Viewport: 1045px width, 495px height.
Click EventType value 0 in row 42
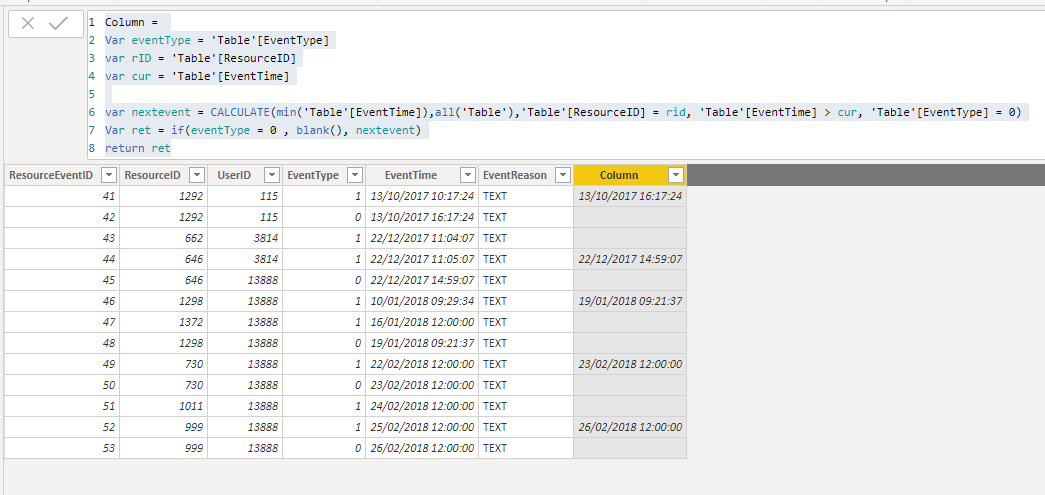pos(324,217)
